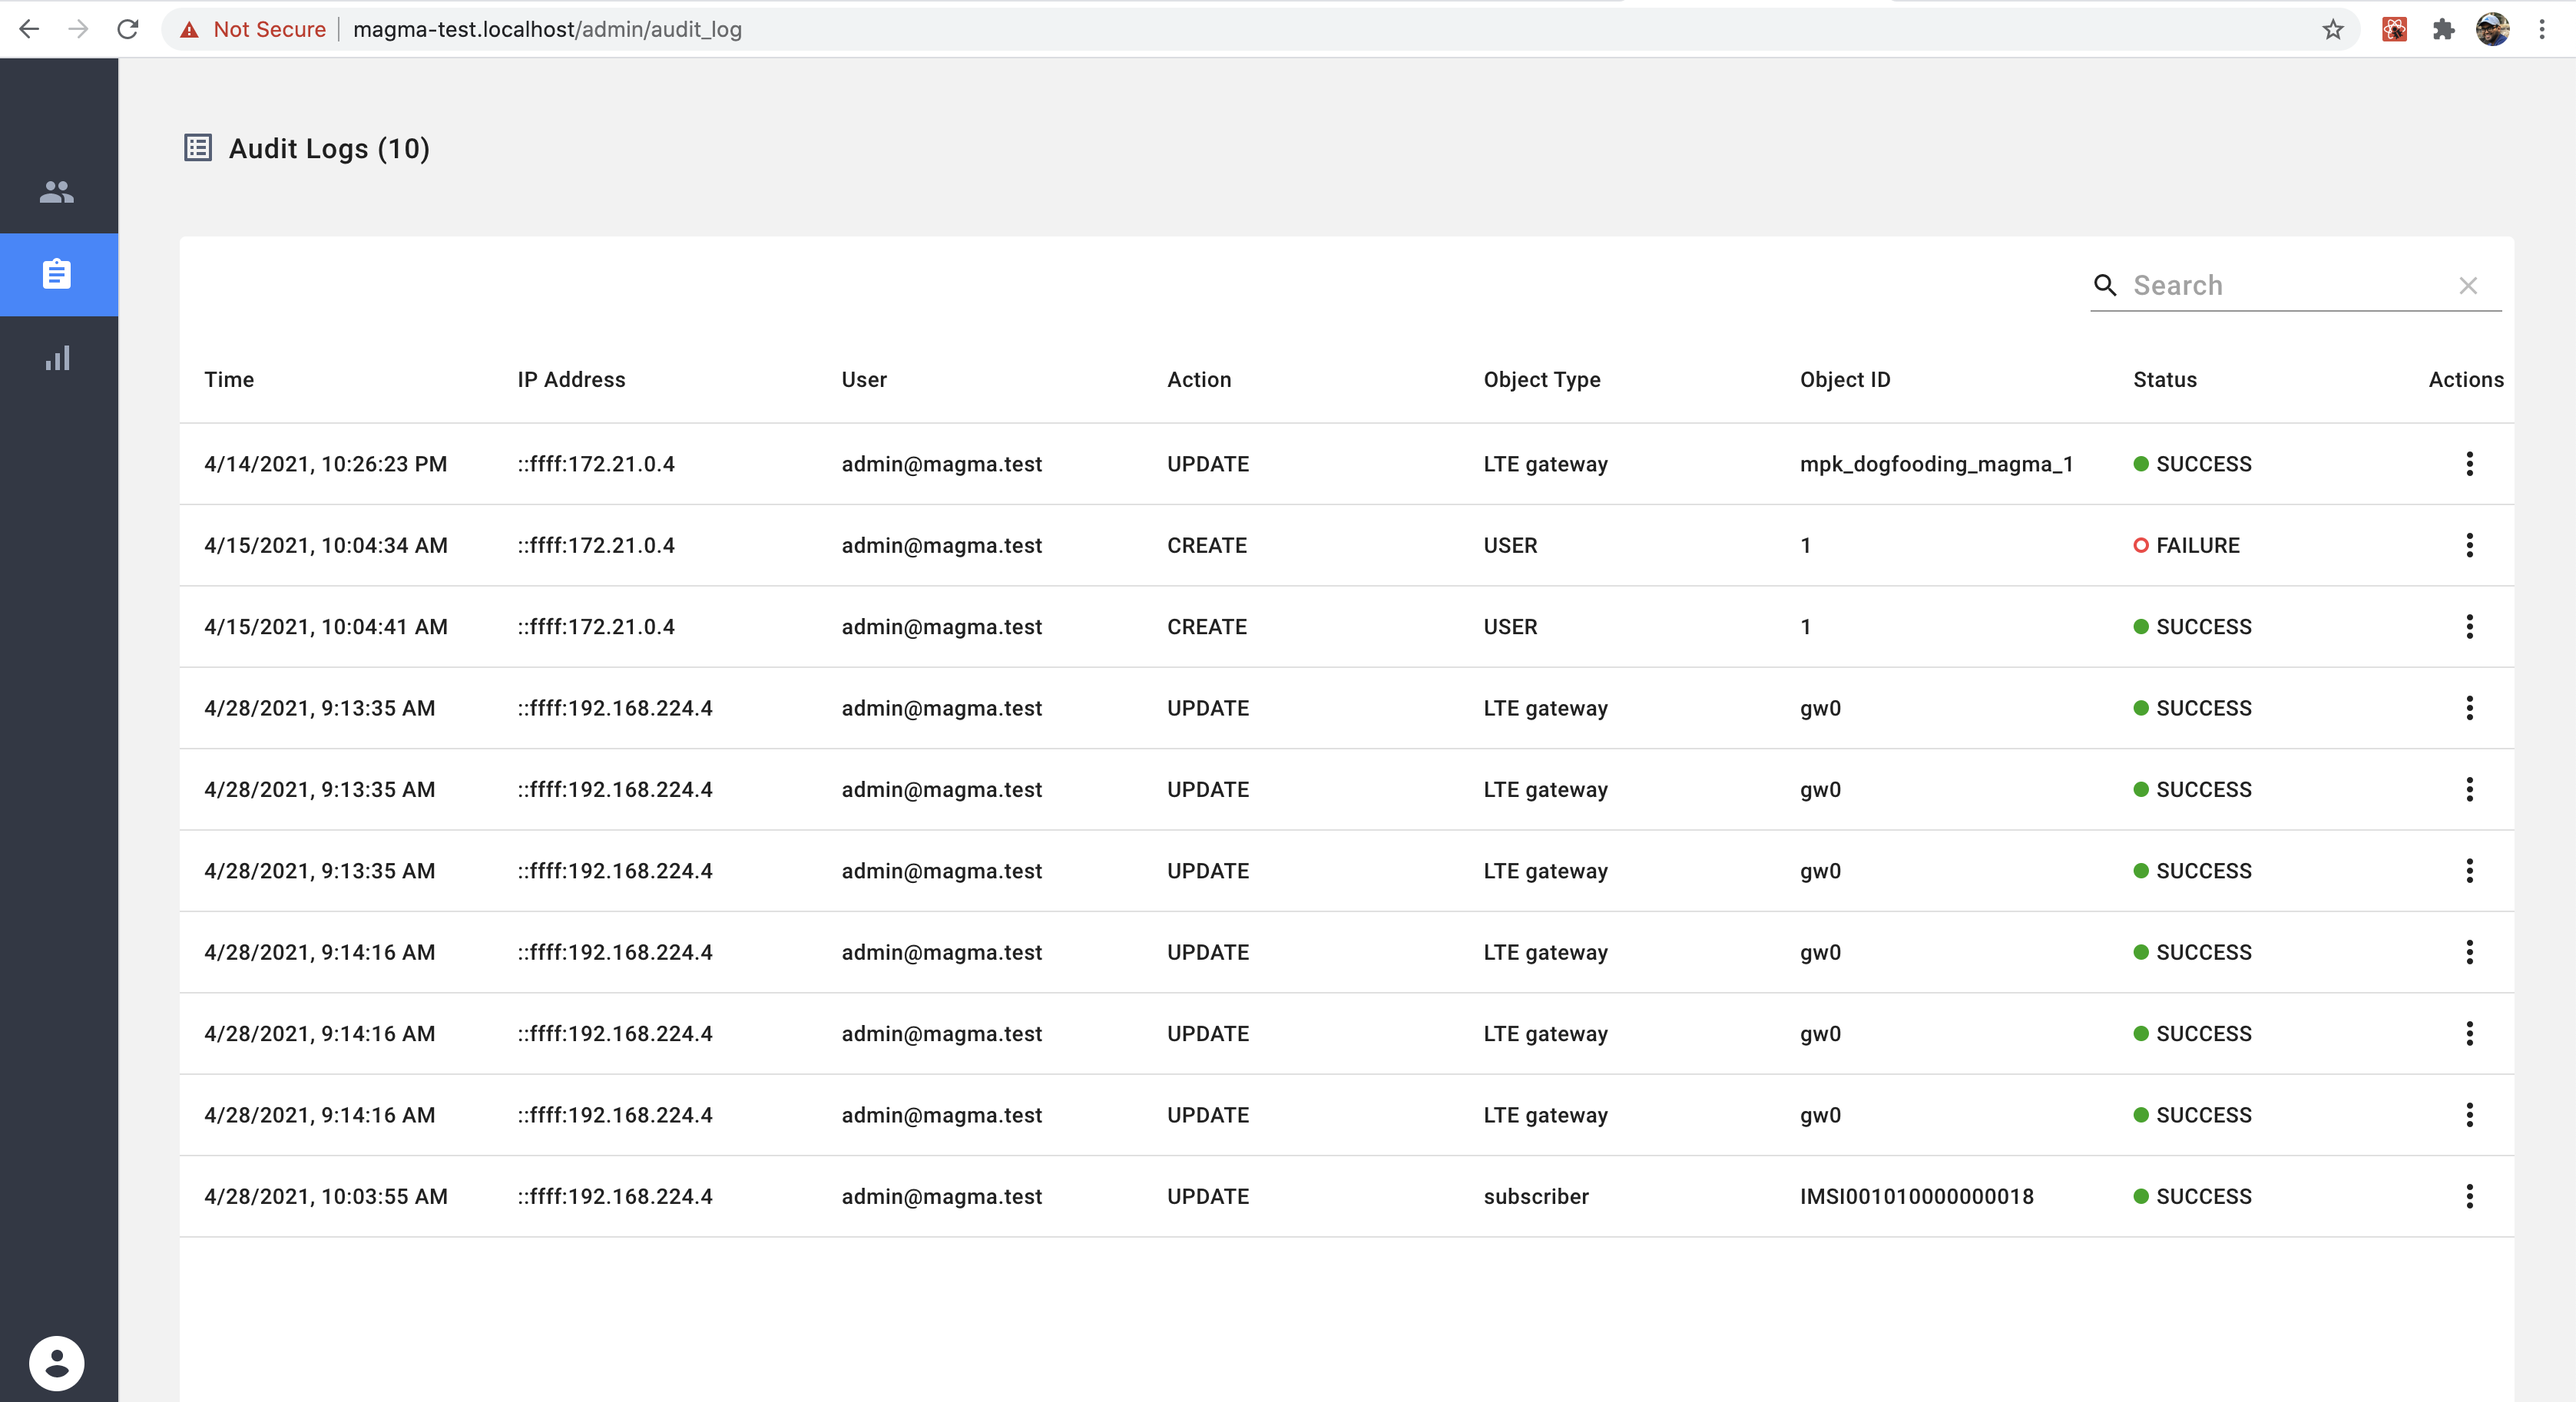Image resolution: width=2576 pixels, height=1402 pixels.
Task: Sort by the Time column header
Action: (228, 379)
